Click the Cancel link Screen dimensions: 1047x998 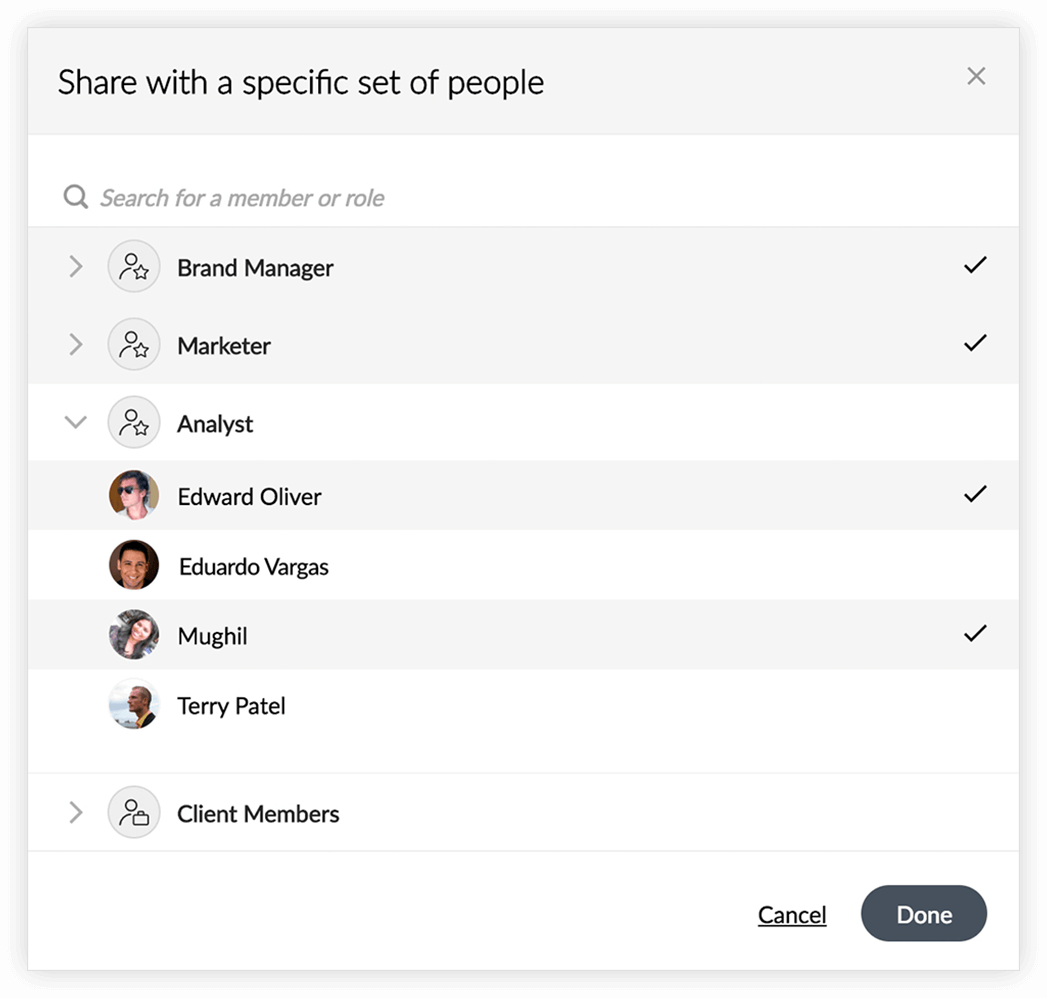pos(792,915)
